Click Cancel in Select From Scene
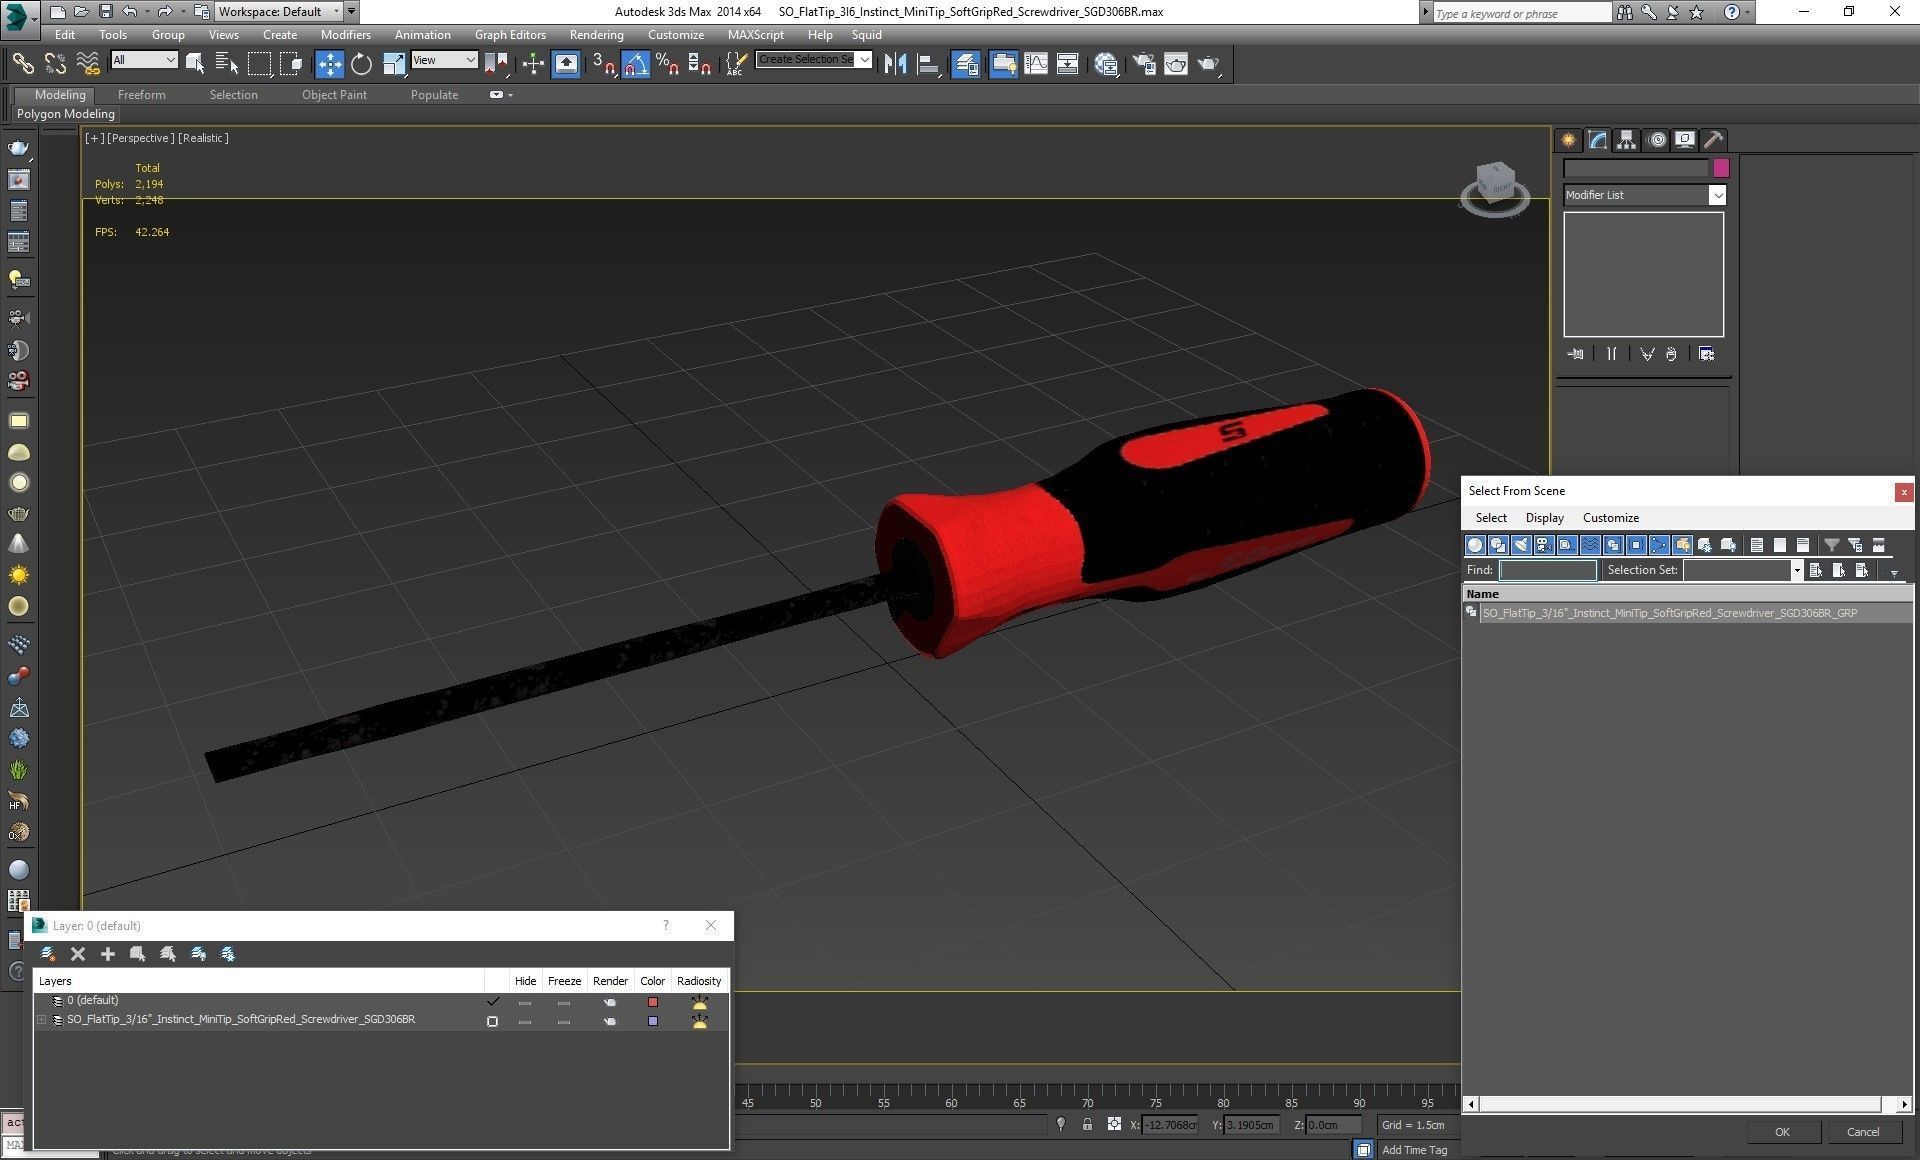 point(1862,1132)
